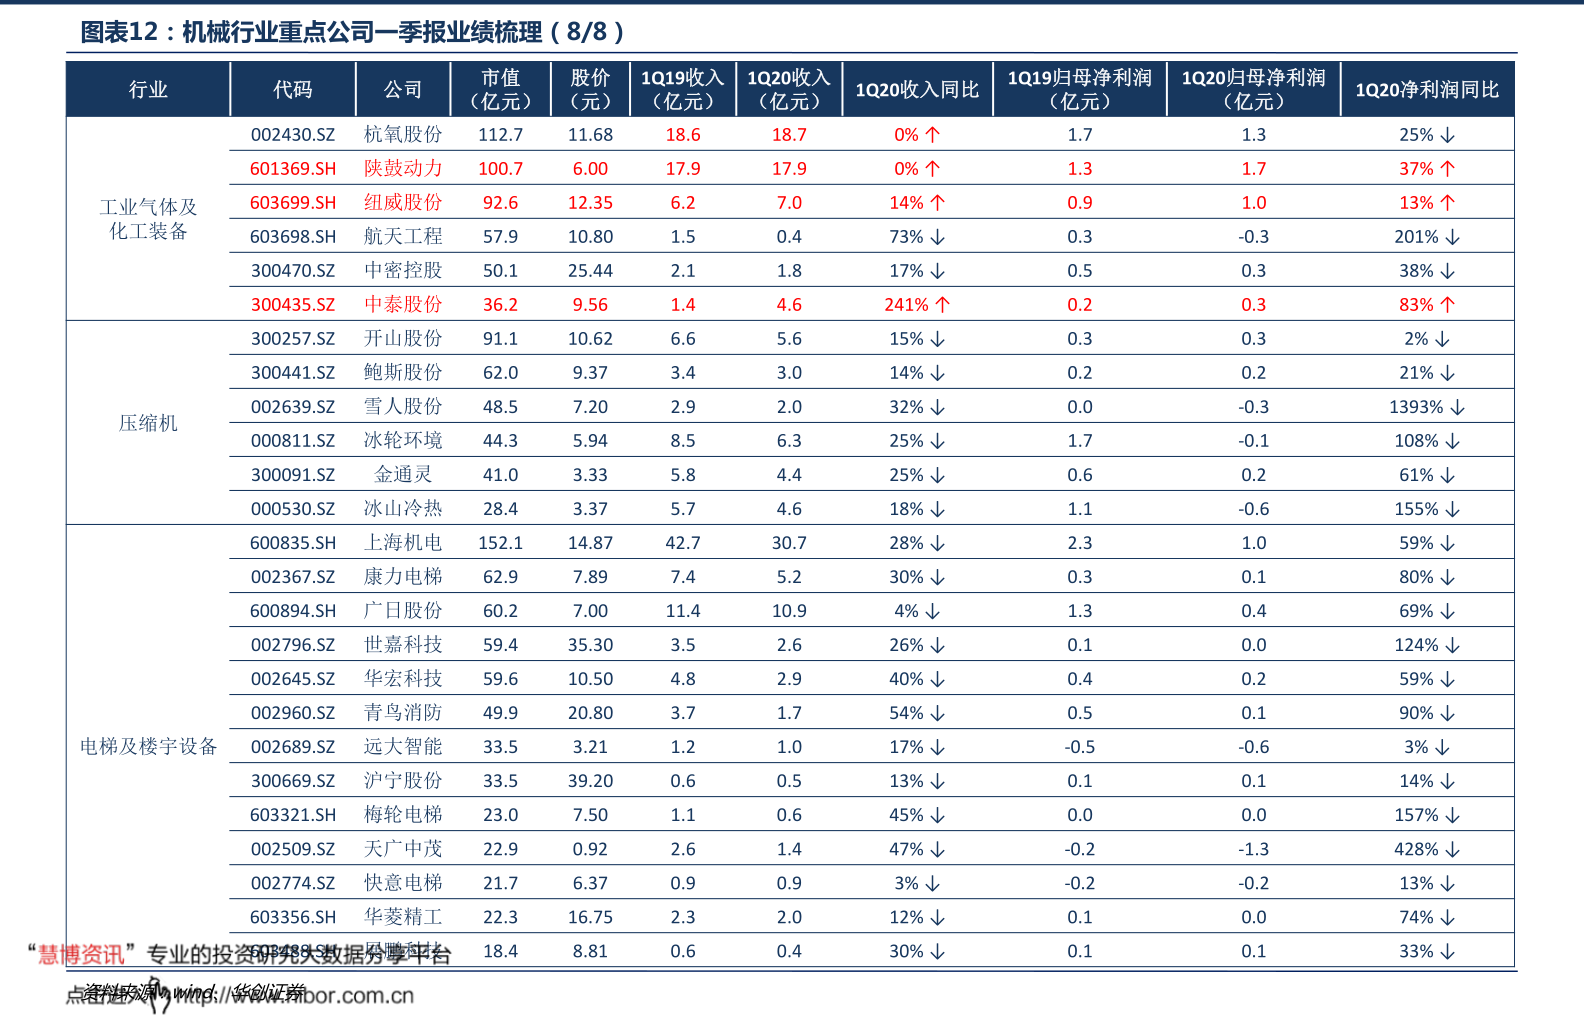The width and height of the screenshot is (1584, 1023).
Task: Click company name 陕鼓动力
Action: click(403, 169)
